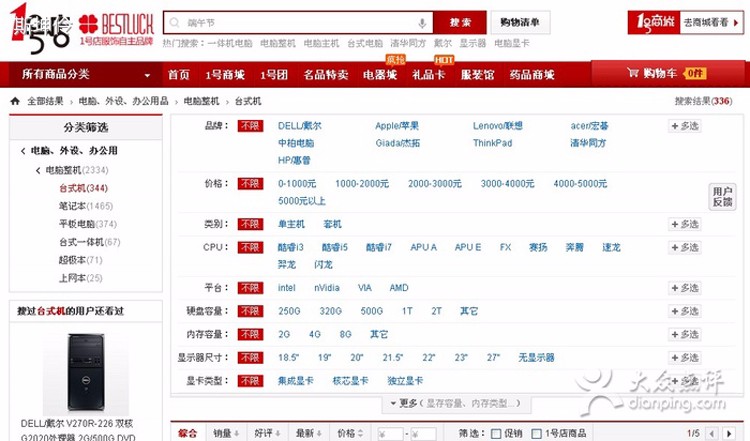Open 药品商城 navigation item
The image size is (750, 441).
point(532,75)
